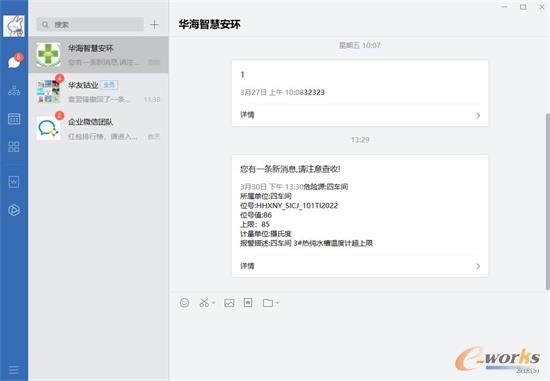
Task: Click the 华友钴业 group avatar
Action: [x=48, y=92]
